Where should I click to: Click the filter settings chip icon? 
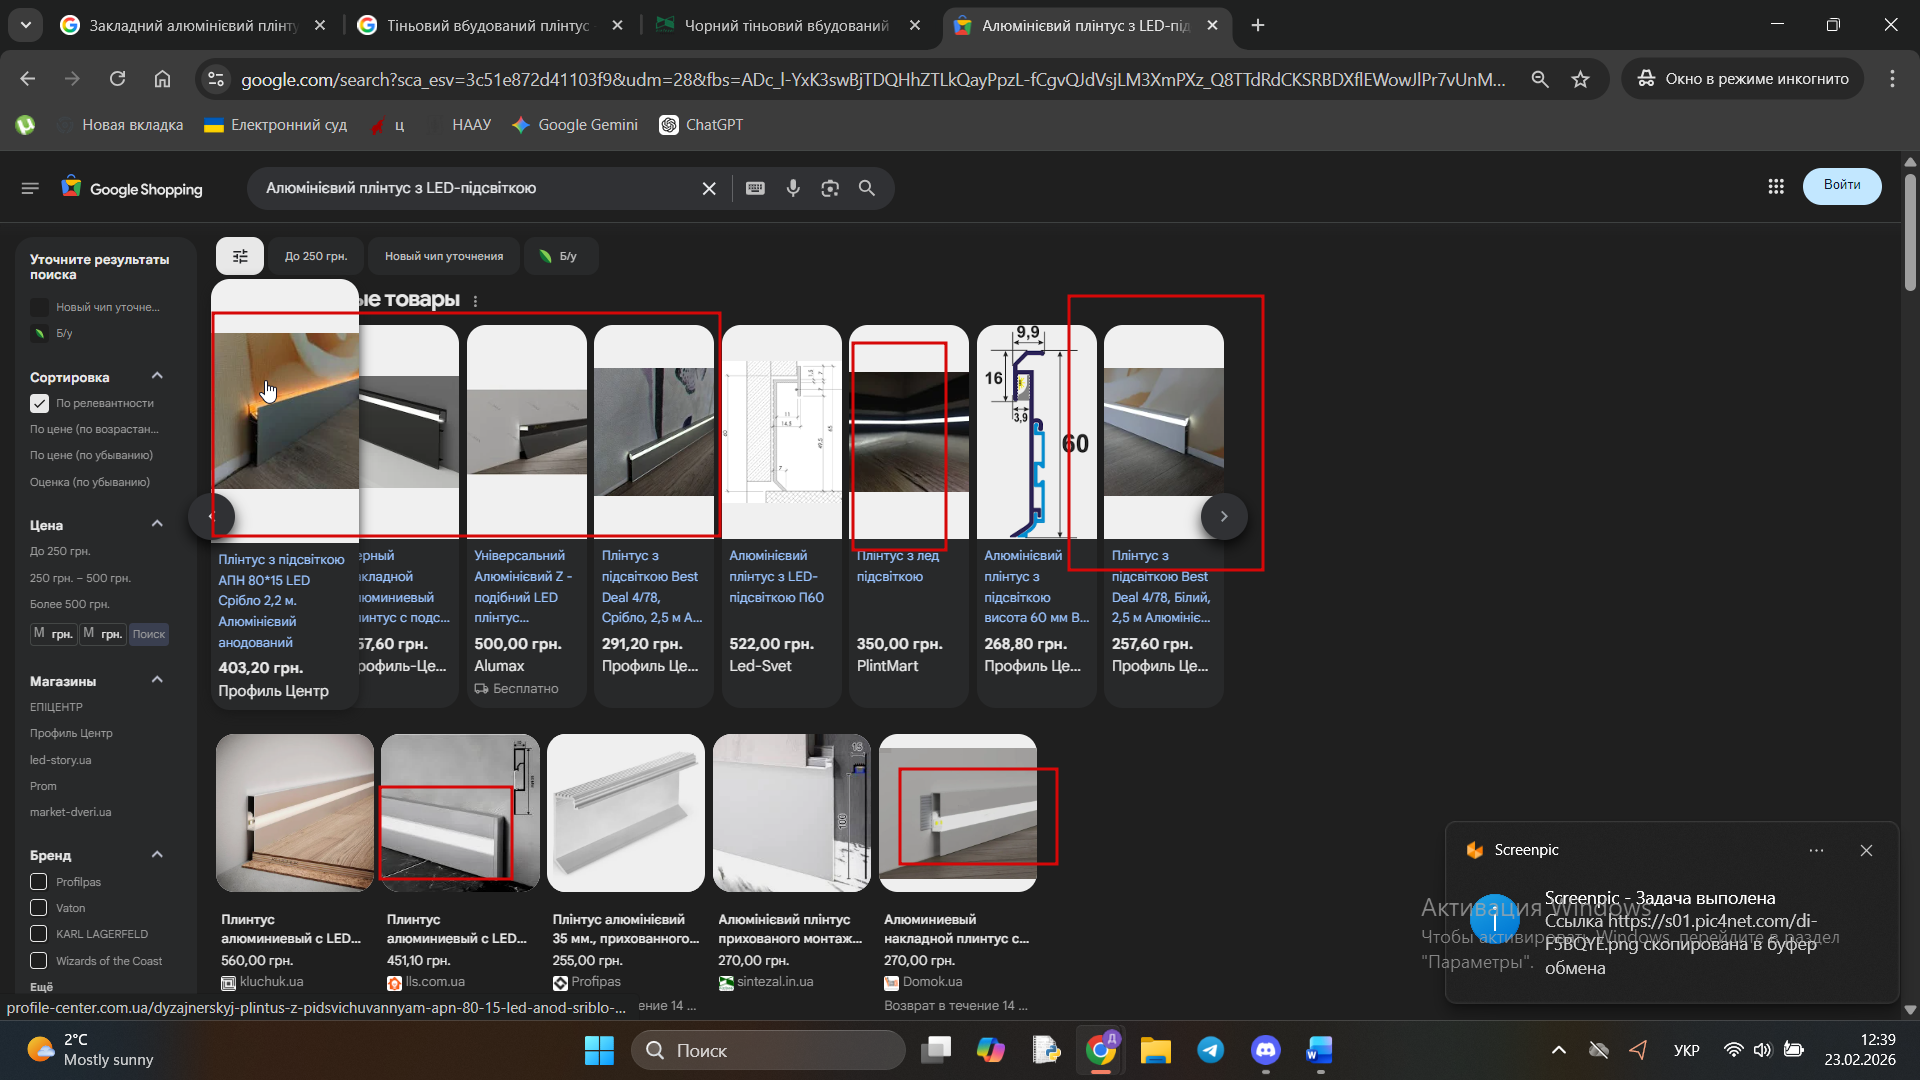pos(240,256)
